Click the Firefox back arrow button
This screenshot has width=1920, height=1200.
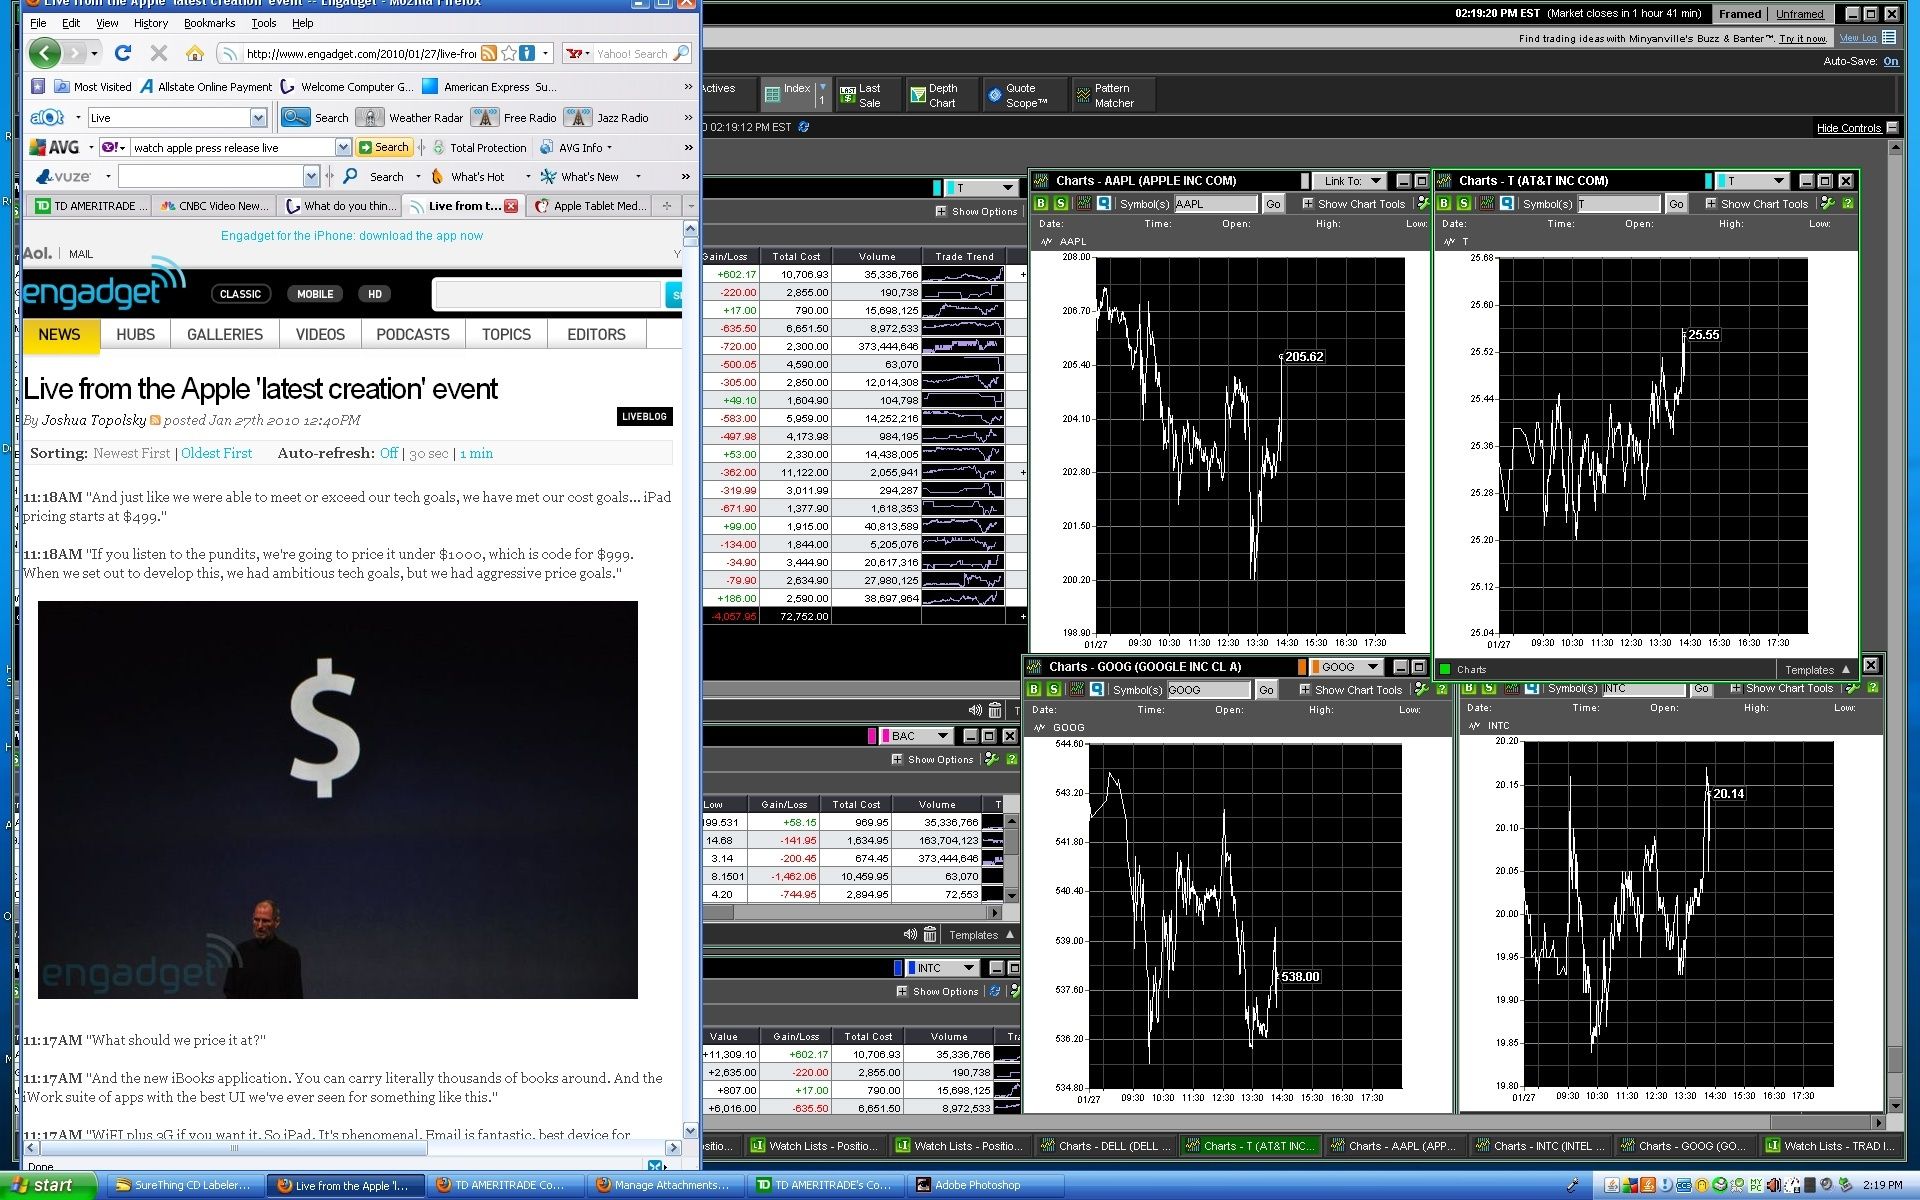(x=45, y=53)
